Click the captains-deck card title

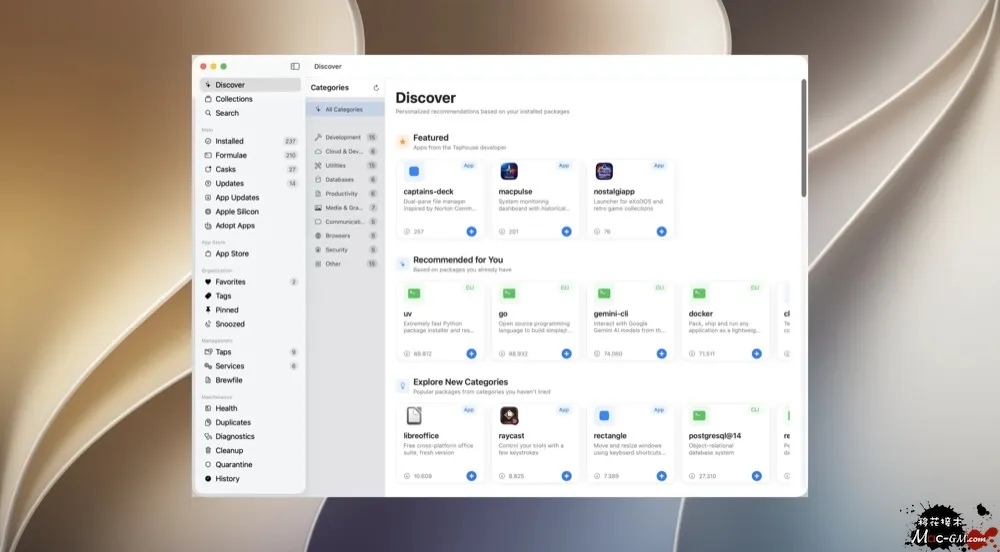coord(429,191)
